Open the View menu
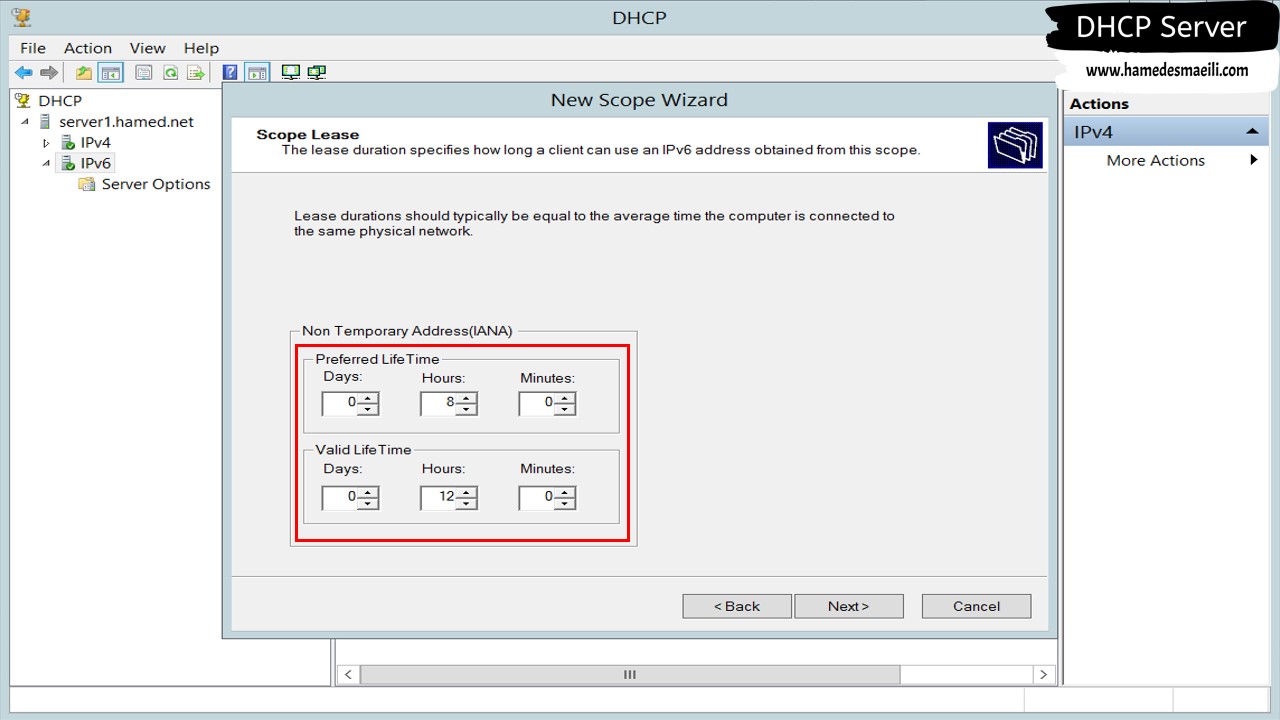Screen dimensions: 1280x720 [x=147, y=48]
